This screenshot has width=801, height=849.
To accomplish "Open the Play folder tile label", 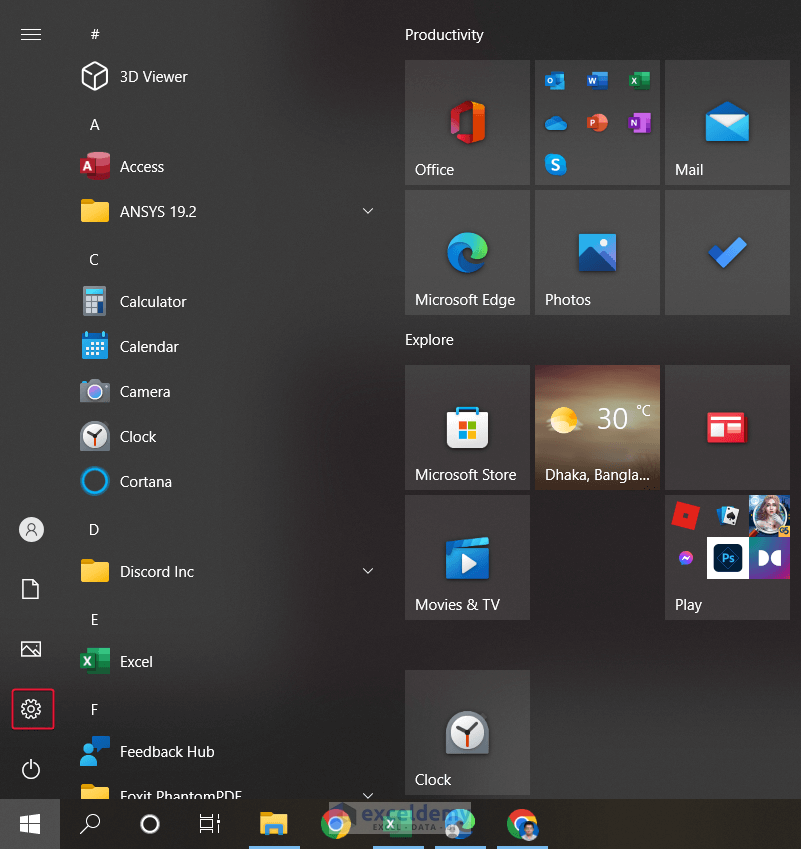I will (x=688, y=605).
